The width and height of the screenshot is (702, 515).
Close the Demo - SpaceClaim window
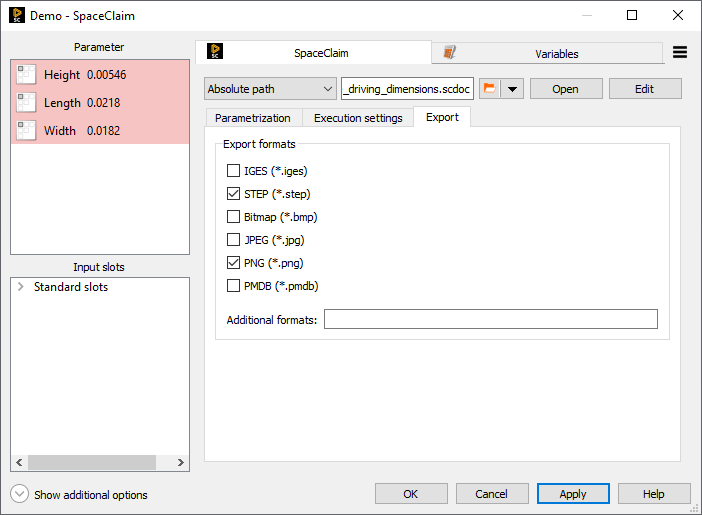click(678, 15)
